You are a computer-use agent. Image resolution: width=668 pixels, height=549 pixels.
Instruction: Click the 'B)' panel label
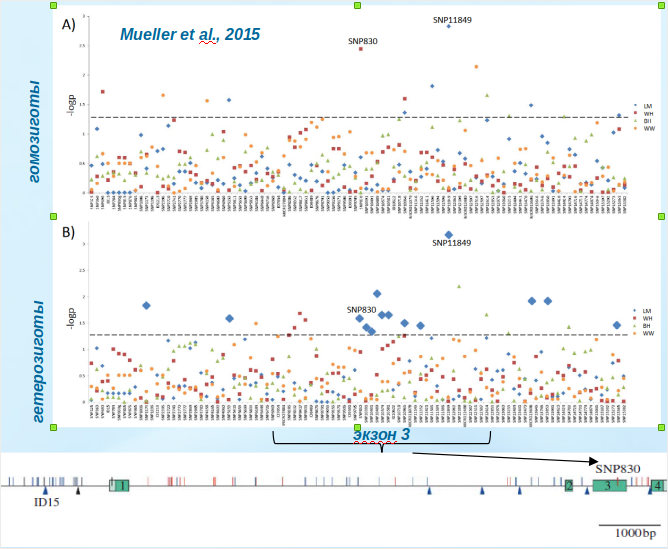click(69, 232)
